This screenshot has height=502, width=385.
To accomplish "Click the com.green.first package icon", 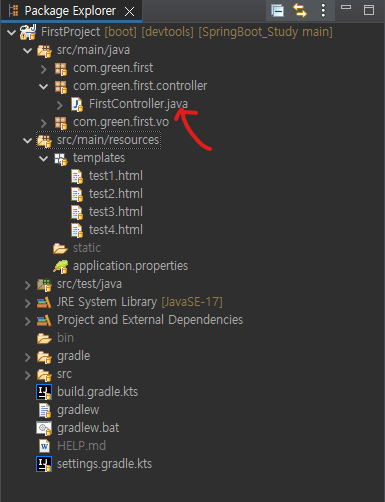I will tap(61, 69).
